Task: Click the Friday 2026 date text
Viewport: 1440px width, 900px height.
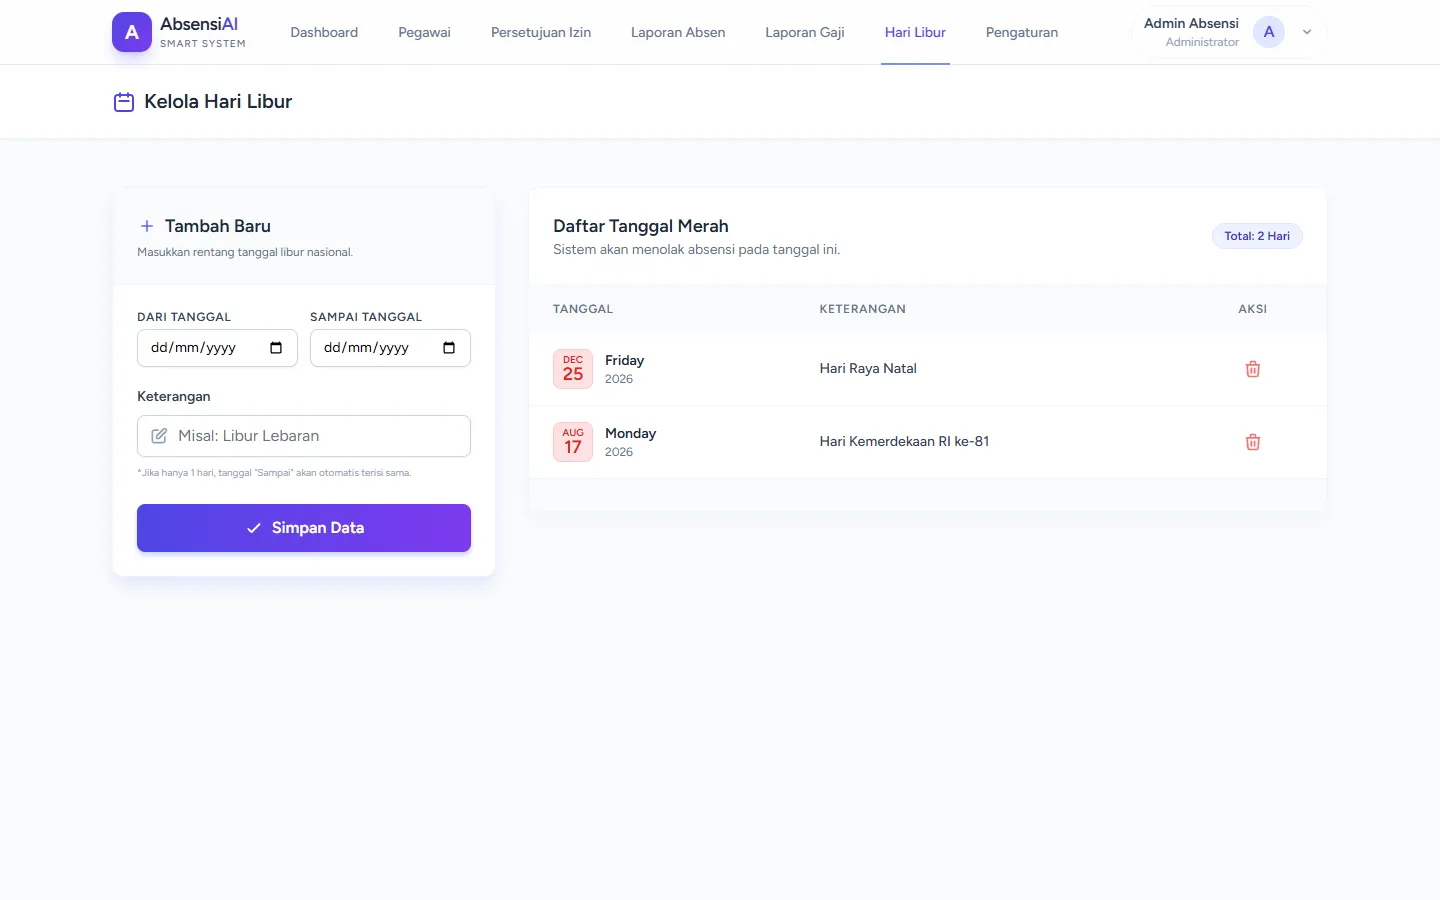Action: 624,369
